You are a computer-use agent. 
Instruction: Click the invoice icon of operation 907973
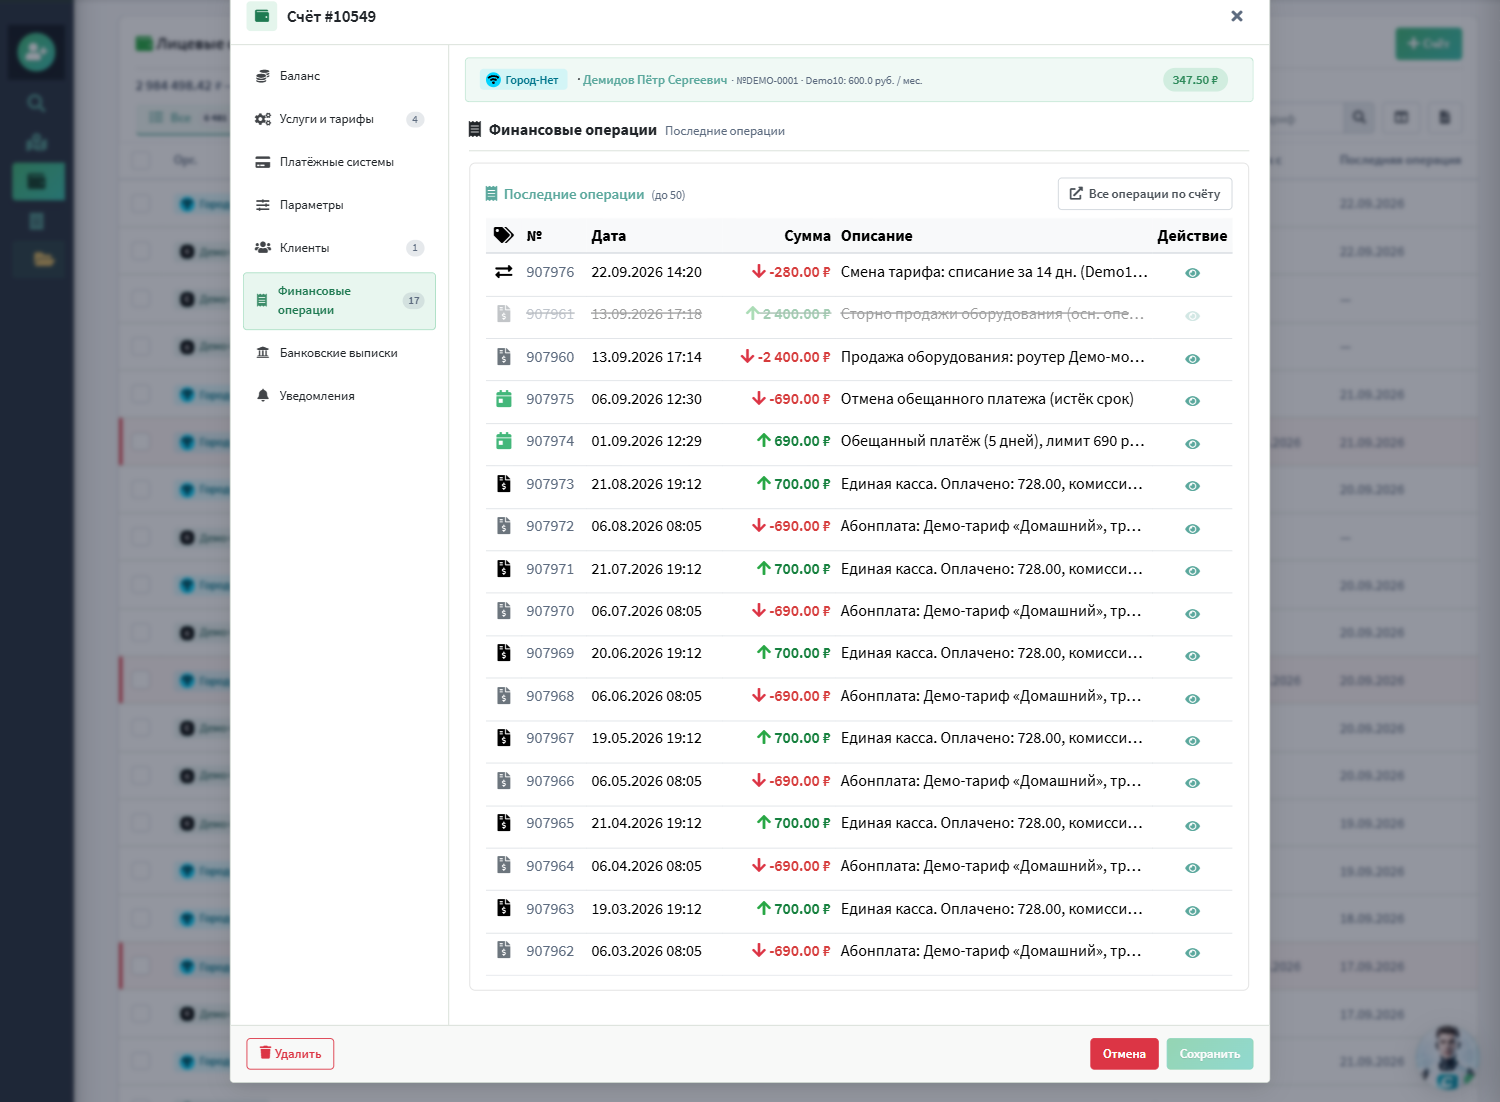pyautogui.click(x=504, y=484)
